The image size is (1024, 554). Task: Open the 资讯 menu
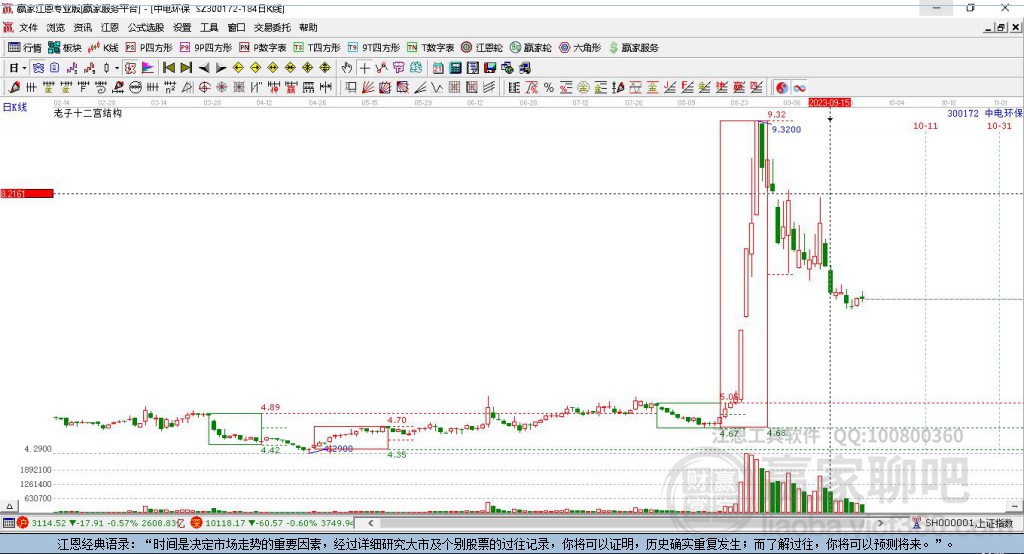click(82, 27)
